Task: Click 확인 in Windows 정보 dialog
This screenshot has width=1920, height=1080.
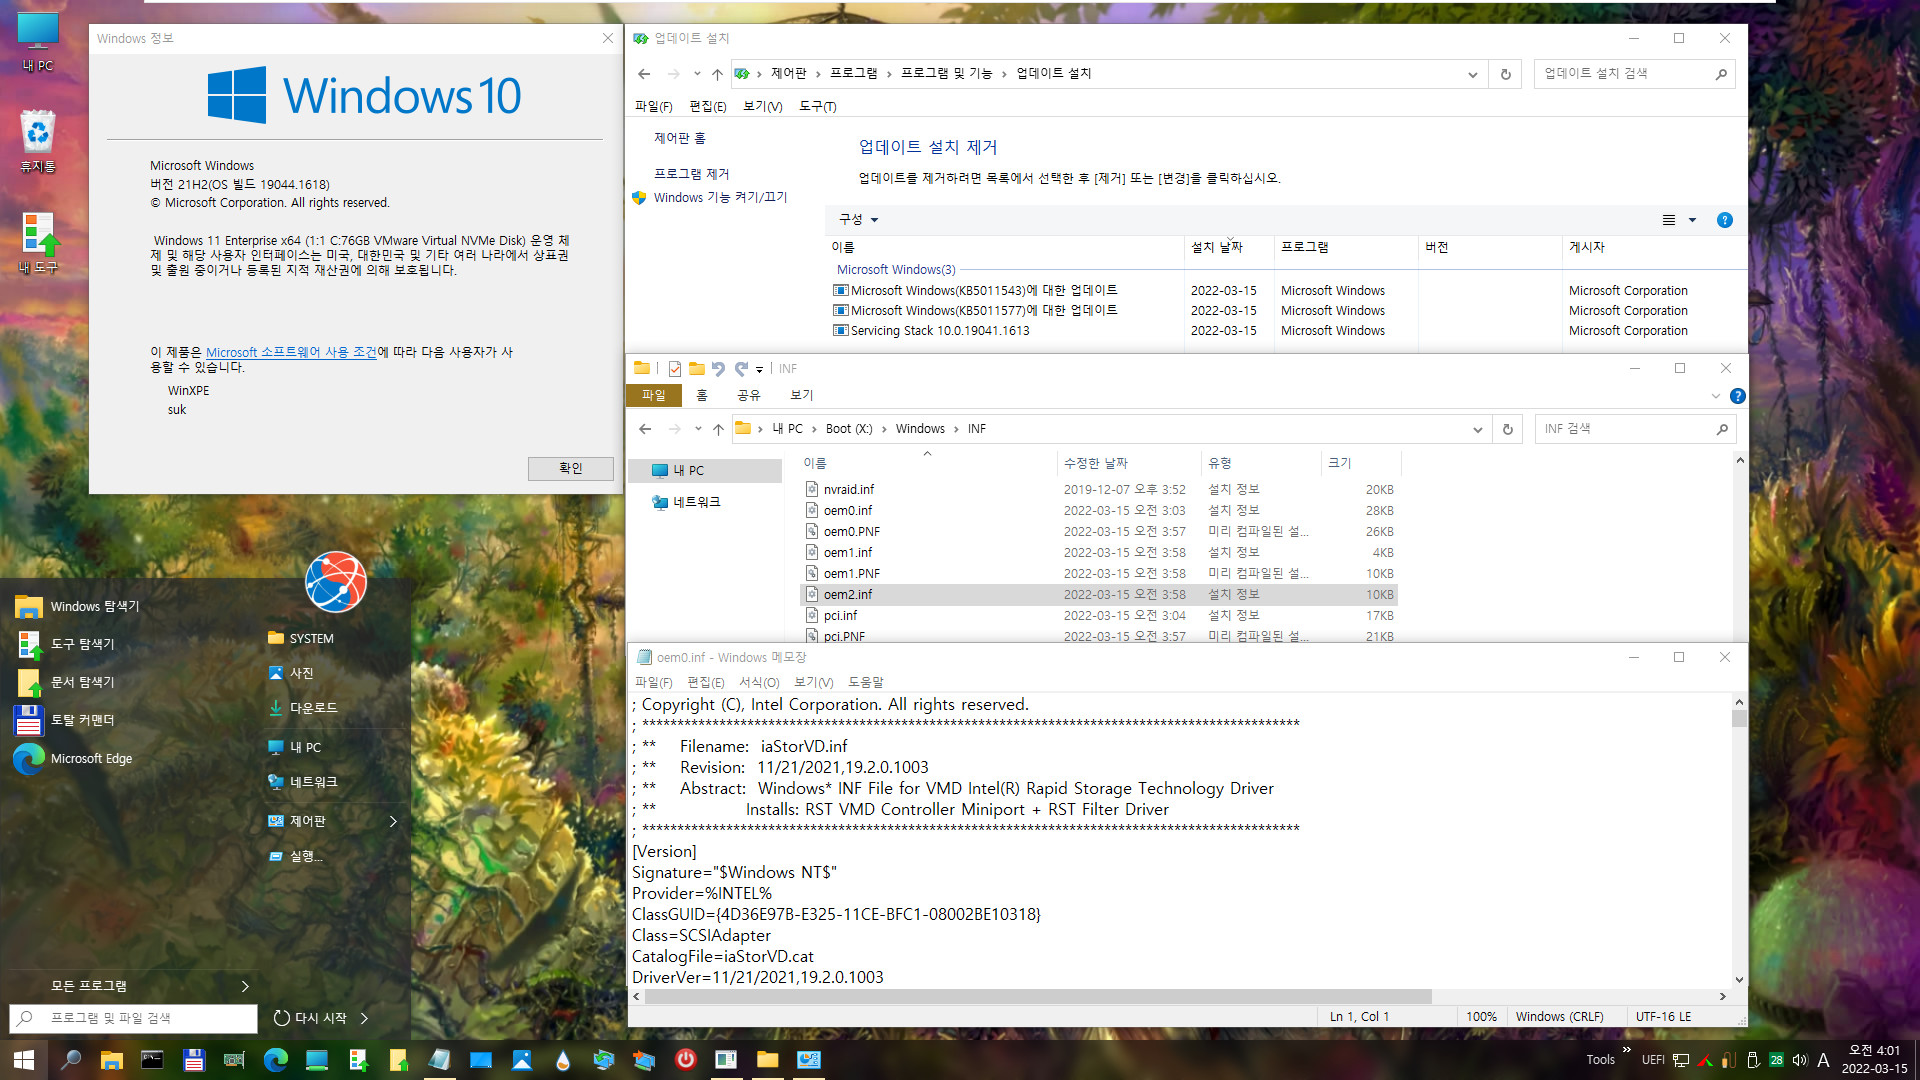Action: point(571,468)
